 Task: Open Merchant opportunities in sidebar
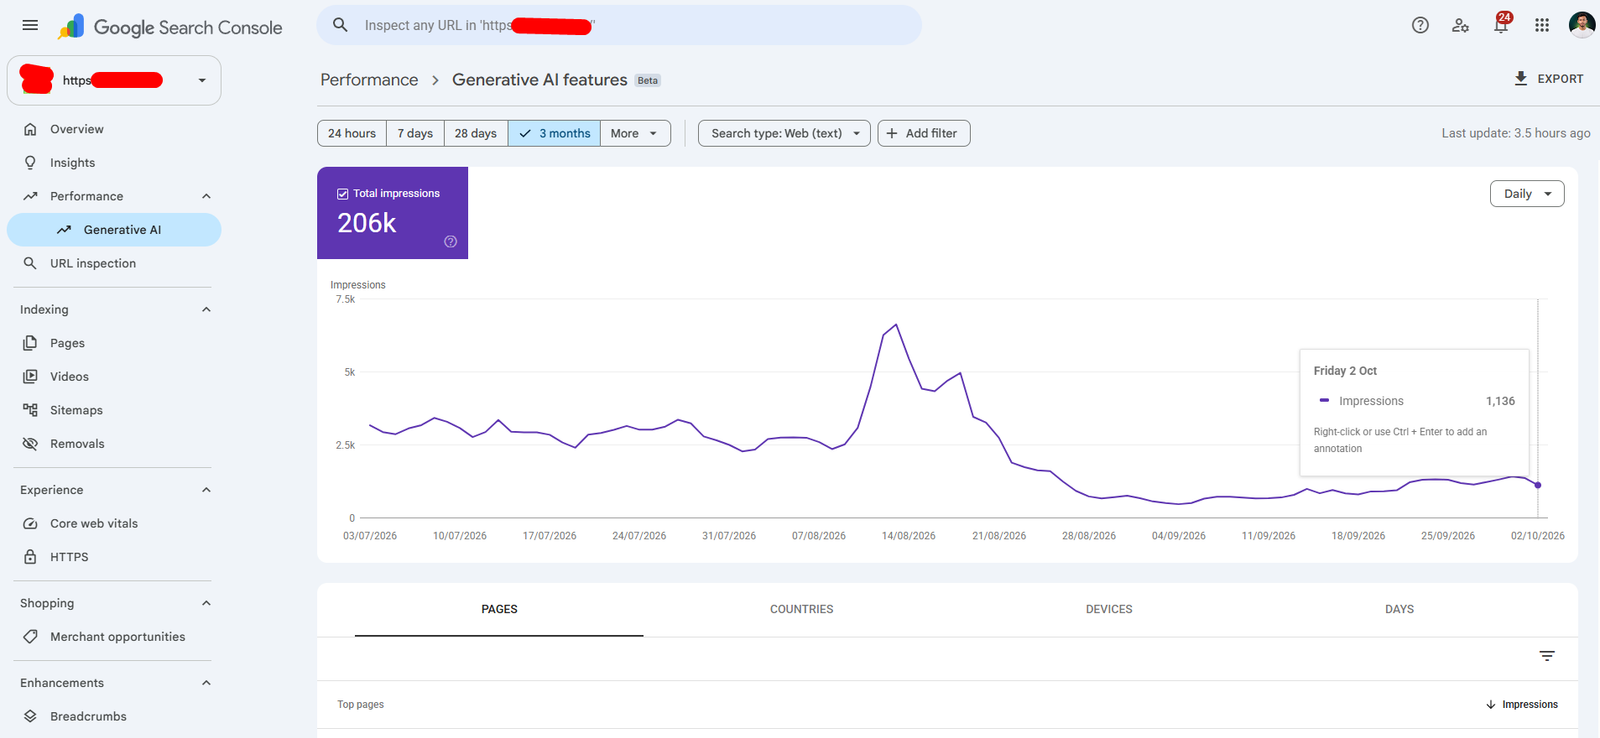tap(114, 637)
